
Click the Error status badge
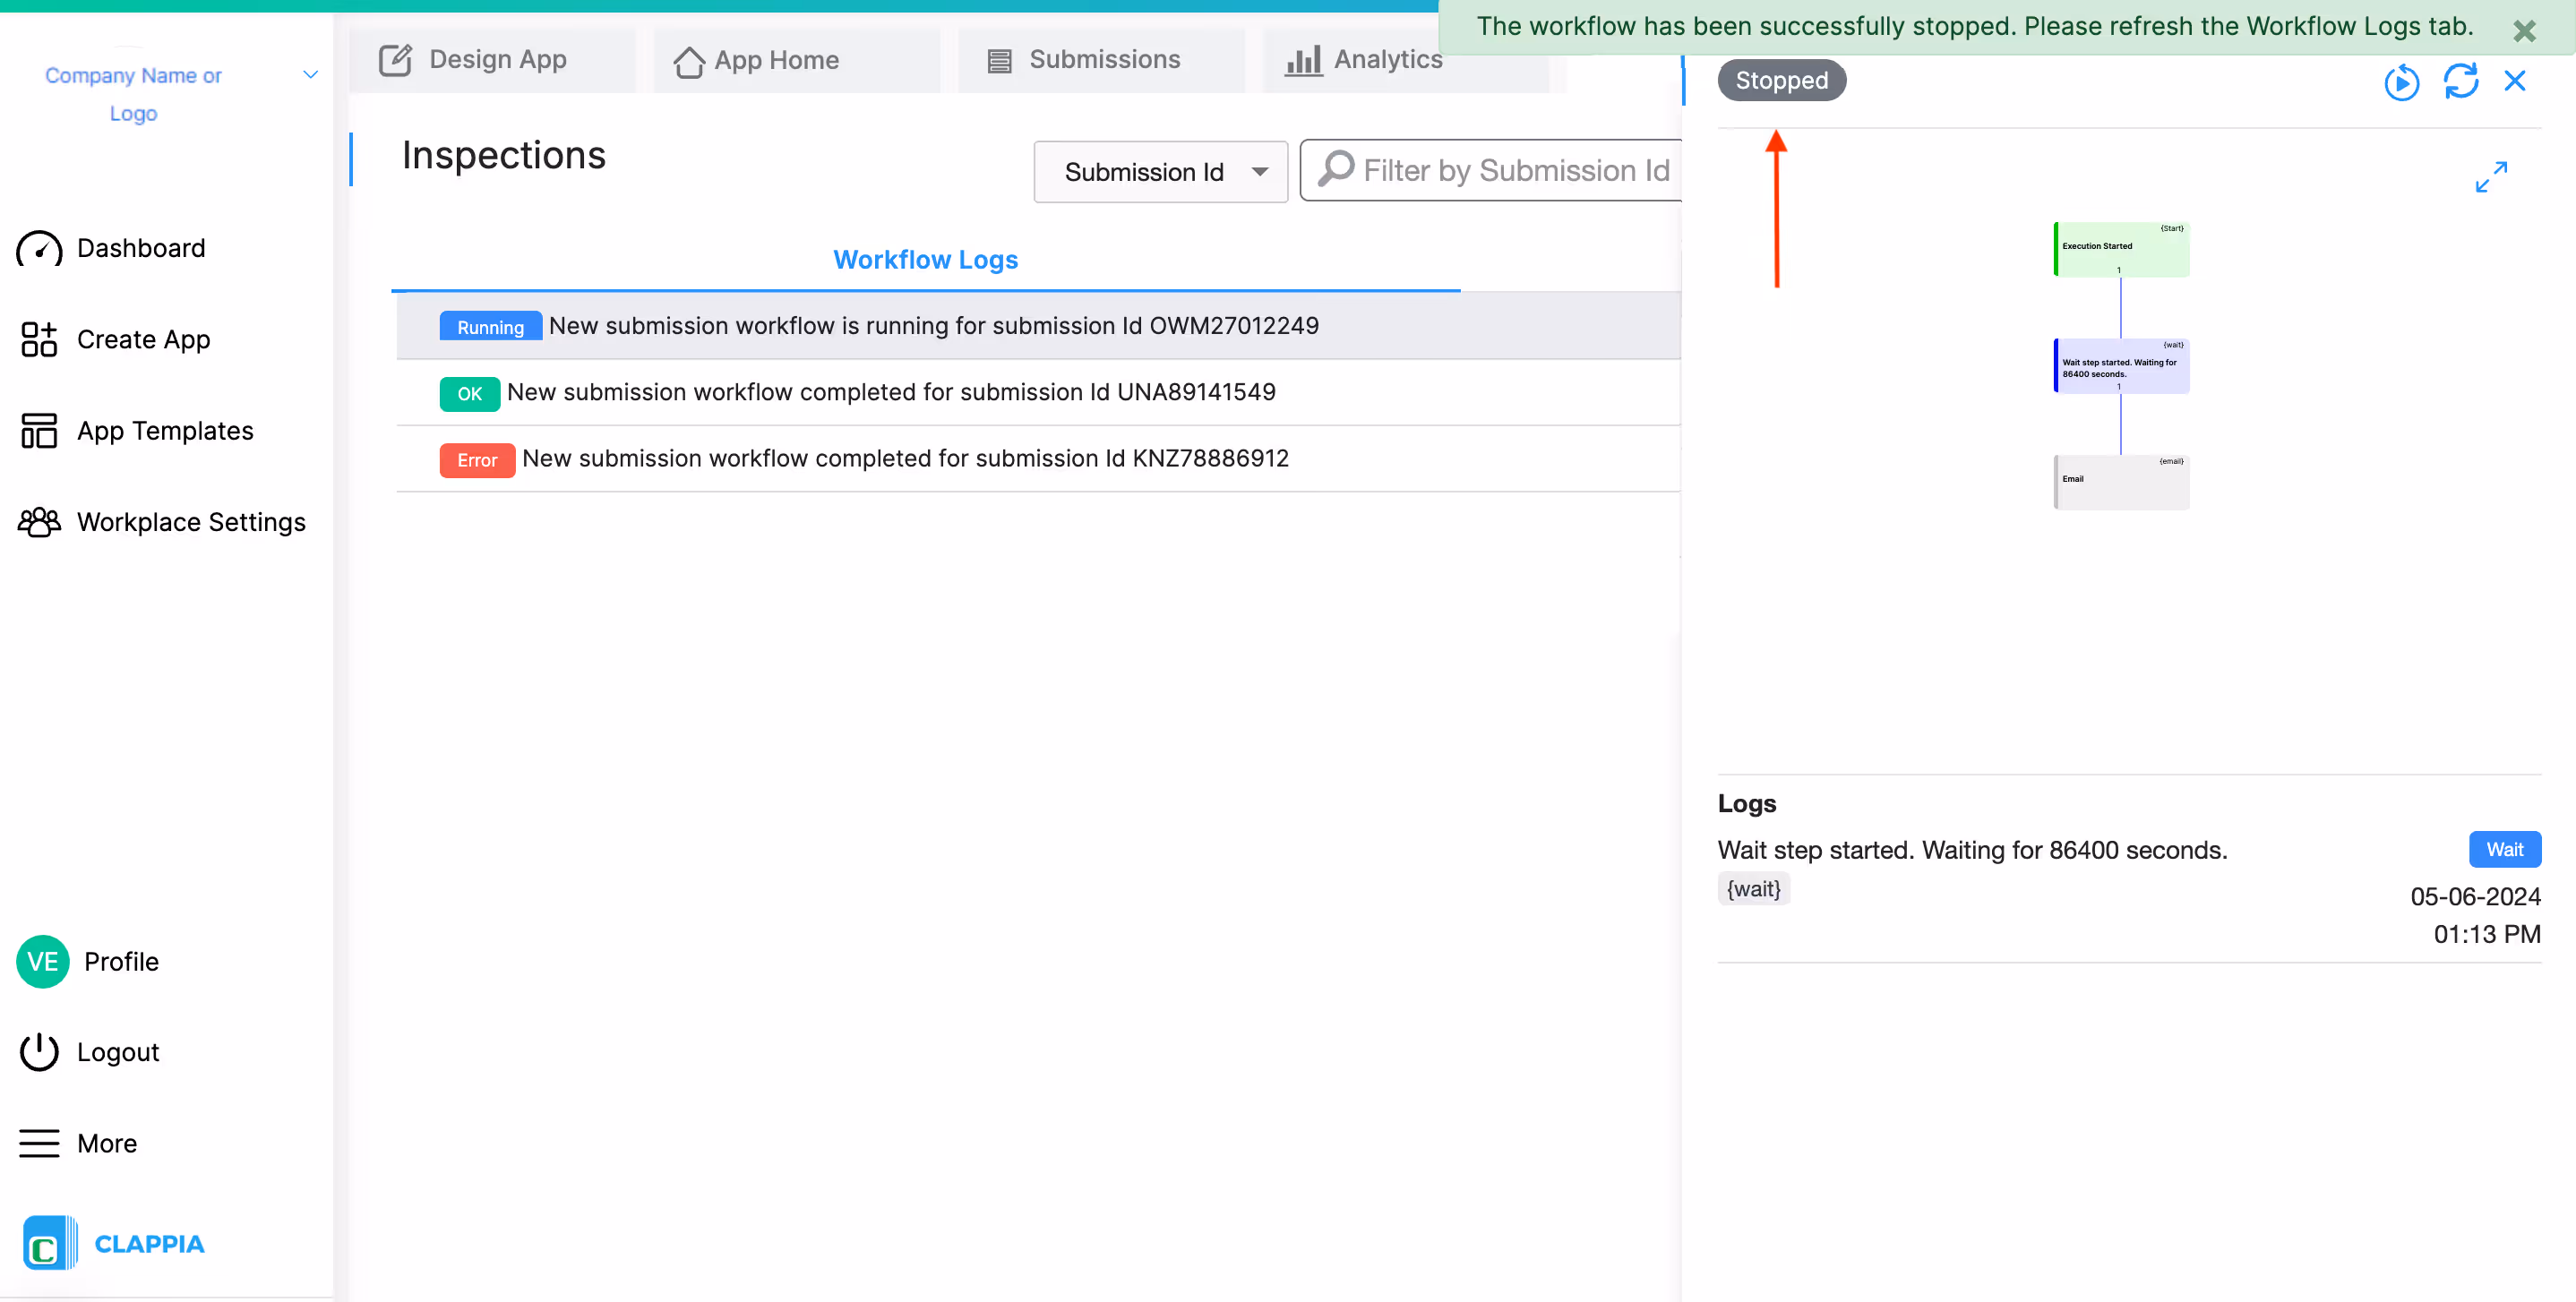click(x=477, y=460)
